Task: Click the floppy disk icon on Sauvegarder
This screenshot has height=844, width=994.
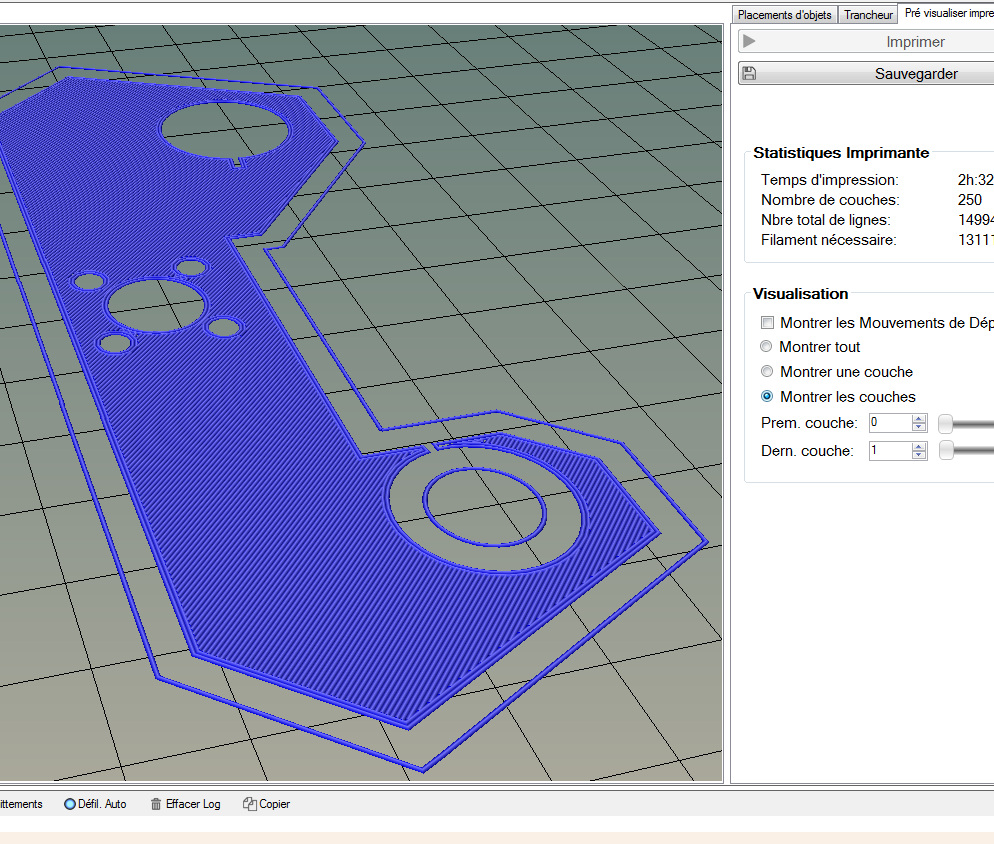Action: [x=750, y=74]
